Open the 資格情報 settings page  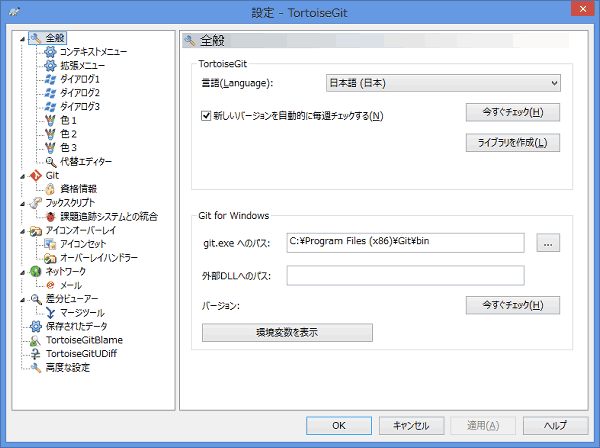point(78,189)
